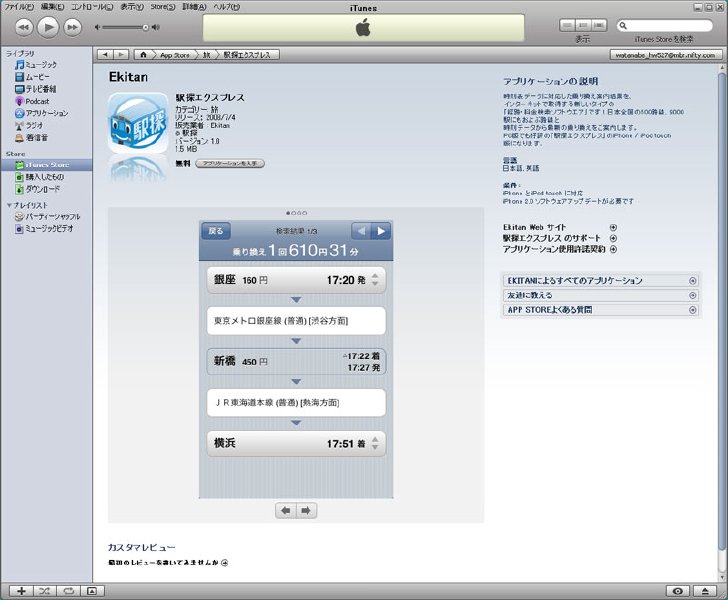Click the Play button

click(48, 27)
